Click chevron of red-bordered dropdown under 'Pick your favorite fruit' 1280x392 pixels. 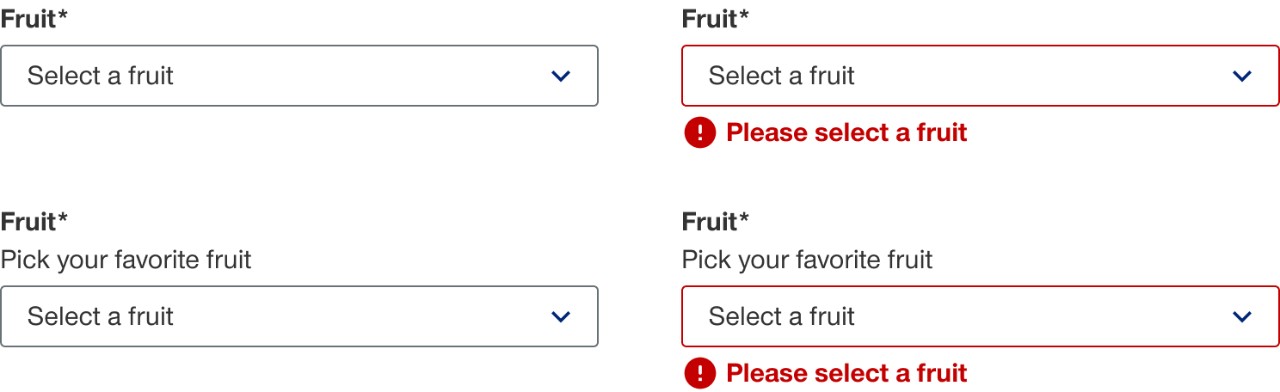coord(1242,317)
